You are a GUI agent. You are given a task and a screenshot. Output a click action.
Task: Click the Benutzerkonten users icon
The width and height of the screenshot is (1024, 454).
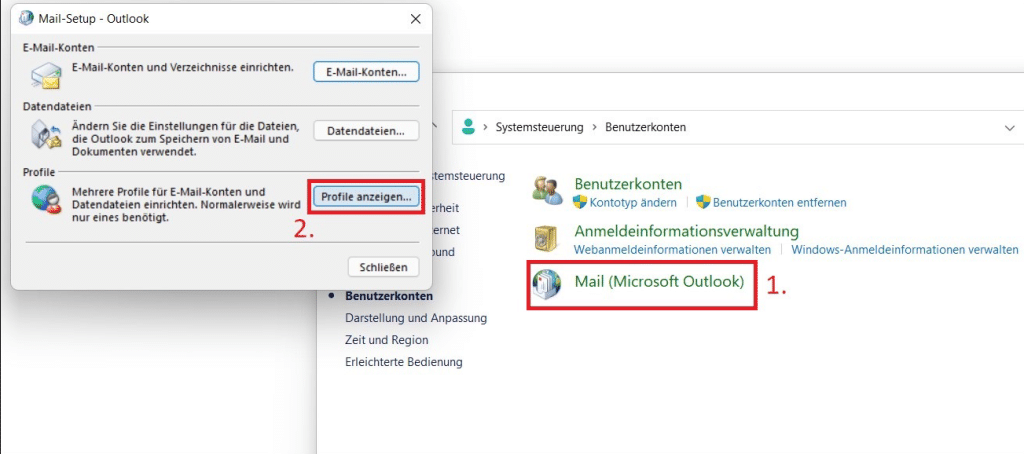pos(548,191)
